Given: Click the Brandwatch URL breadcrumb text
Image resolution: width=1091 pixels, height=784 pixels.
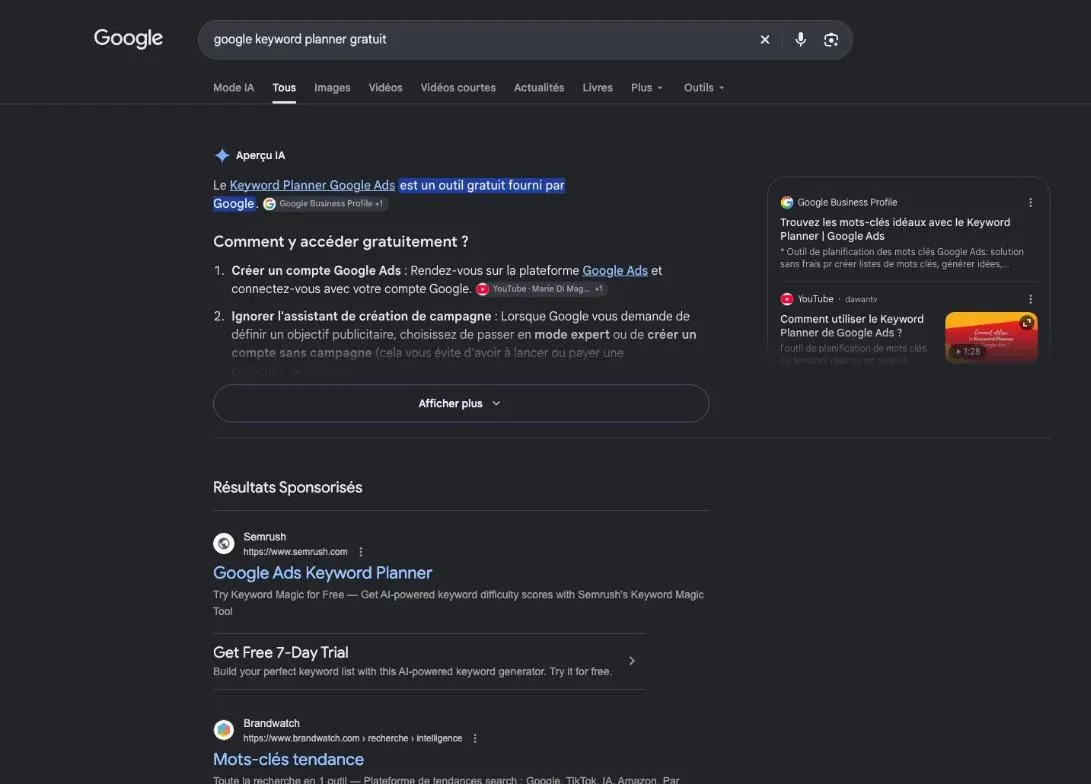Looking at the screenshot, I should point(352,738).
